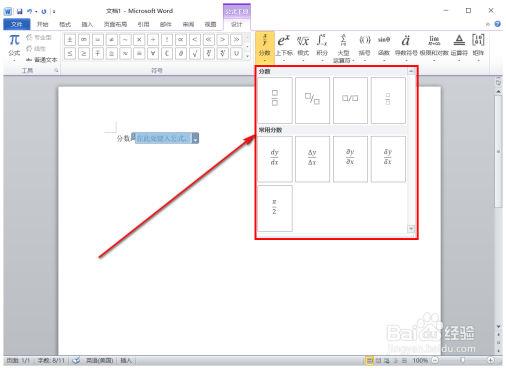Insert the infinity symbol

coord(84,40)
